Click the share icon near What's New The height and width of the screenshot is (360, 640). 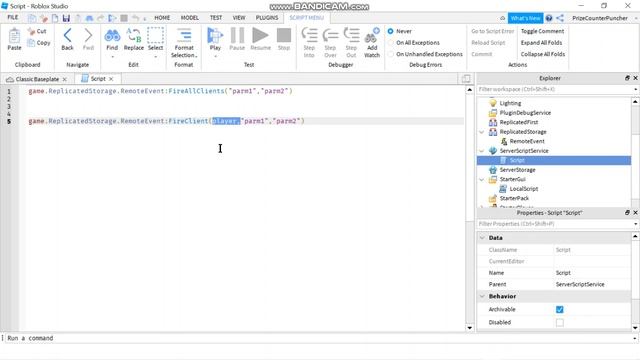pyautogui.click(x=560, y=18)
